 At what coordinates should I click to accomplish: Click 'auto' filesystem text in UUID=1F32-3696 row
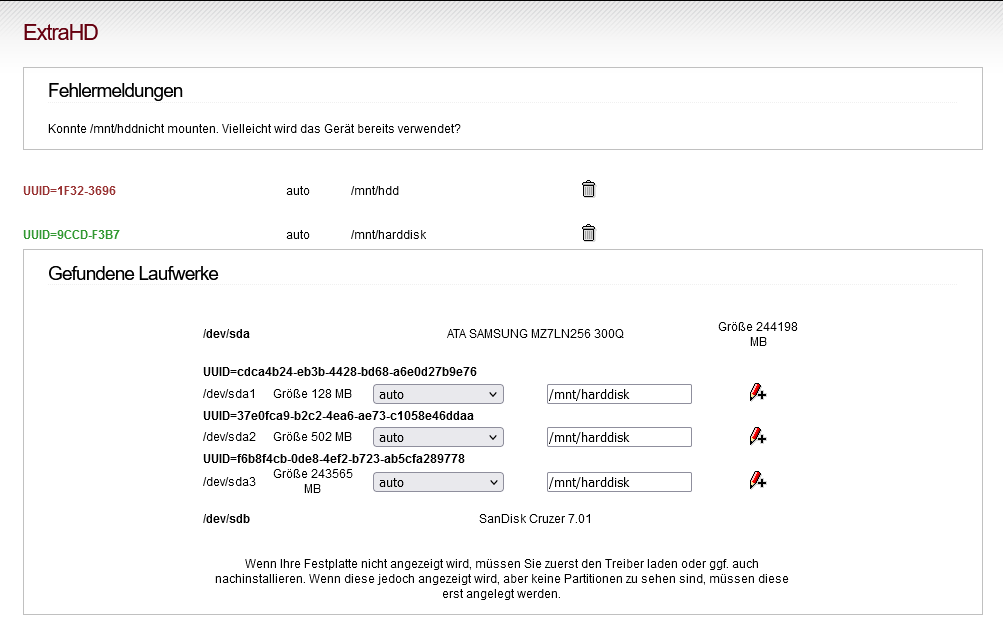[297, 191]
